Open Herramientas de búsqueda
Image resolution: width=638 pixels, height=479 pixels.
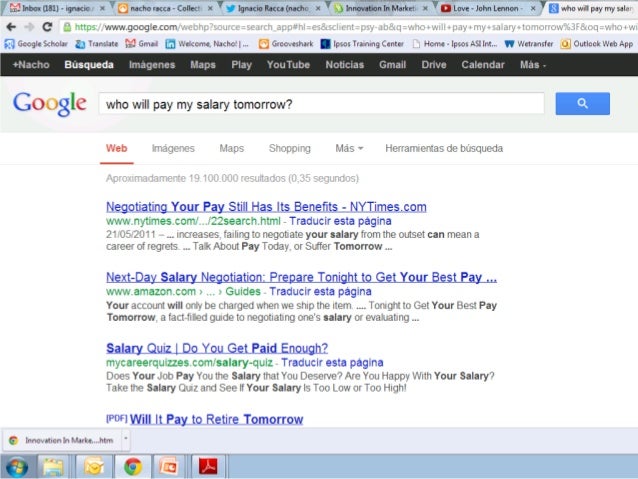(444, 149)
